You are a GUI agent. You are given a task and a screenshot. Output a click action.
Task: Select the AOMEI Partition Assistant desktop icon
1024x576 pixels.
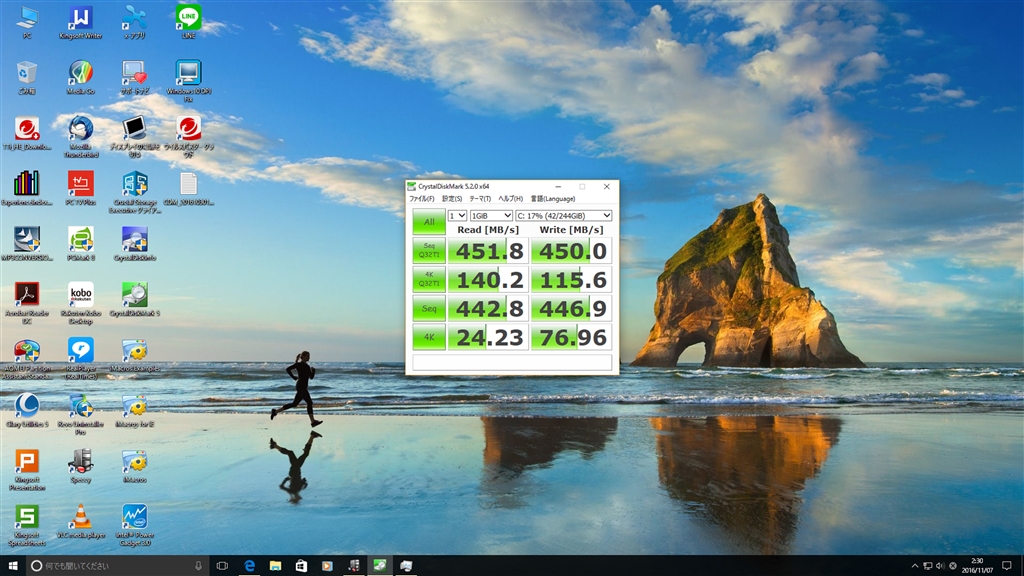coord(27,359)
